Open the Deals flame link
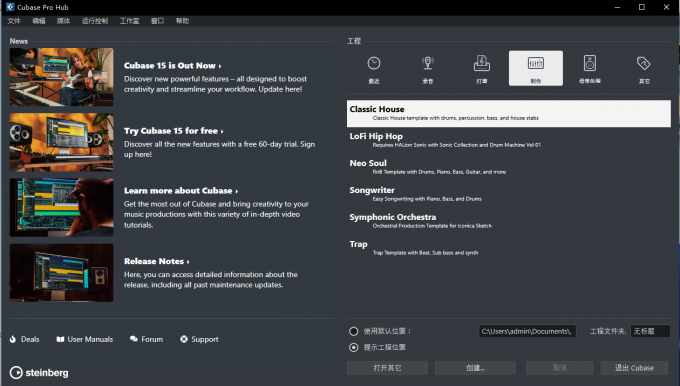 click(x=25, y=339)
